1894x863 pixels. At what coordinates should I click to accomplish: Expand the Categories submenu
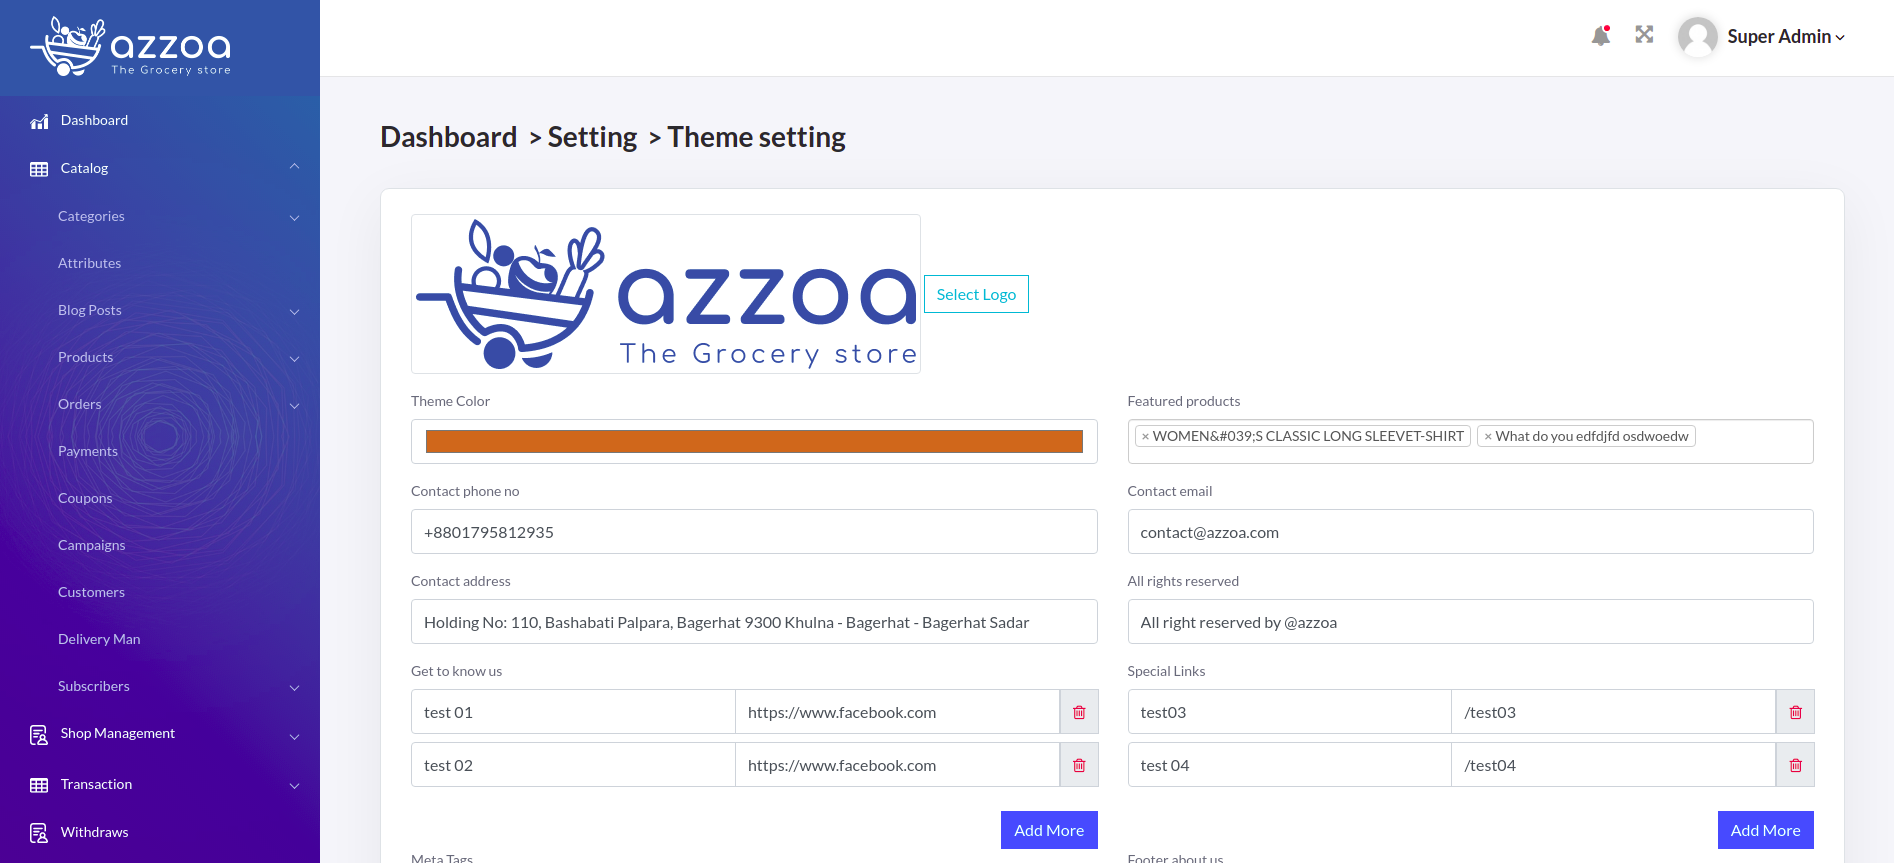click(x=294, y=217)
